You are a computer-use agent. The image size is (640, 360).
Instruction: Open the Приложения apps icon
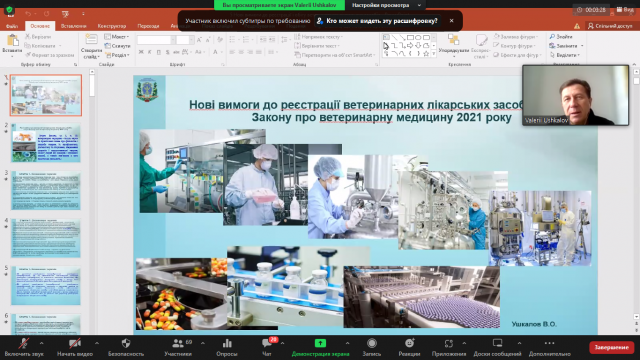[x=449, y=343]
